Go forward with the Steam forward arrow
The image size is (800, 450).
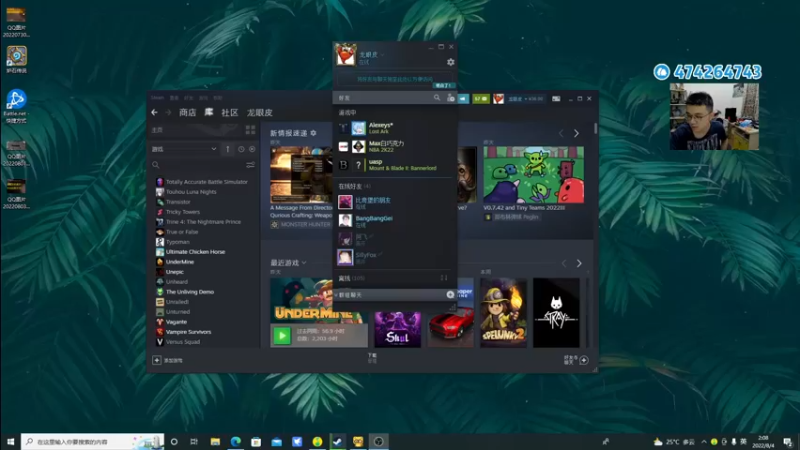pyautogui.click(x=168, y=112)
